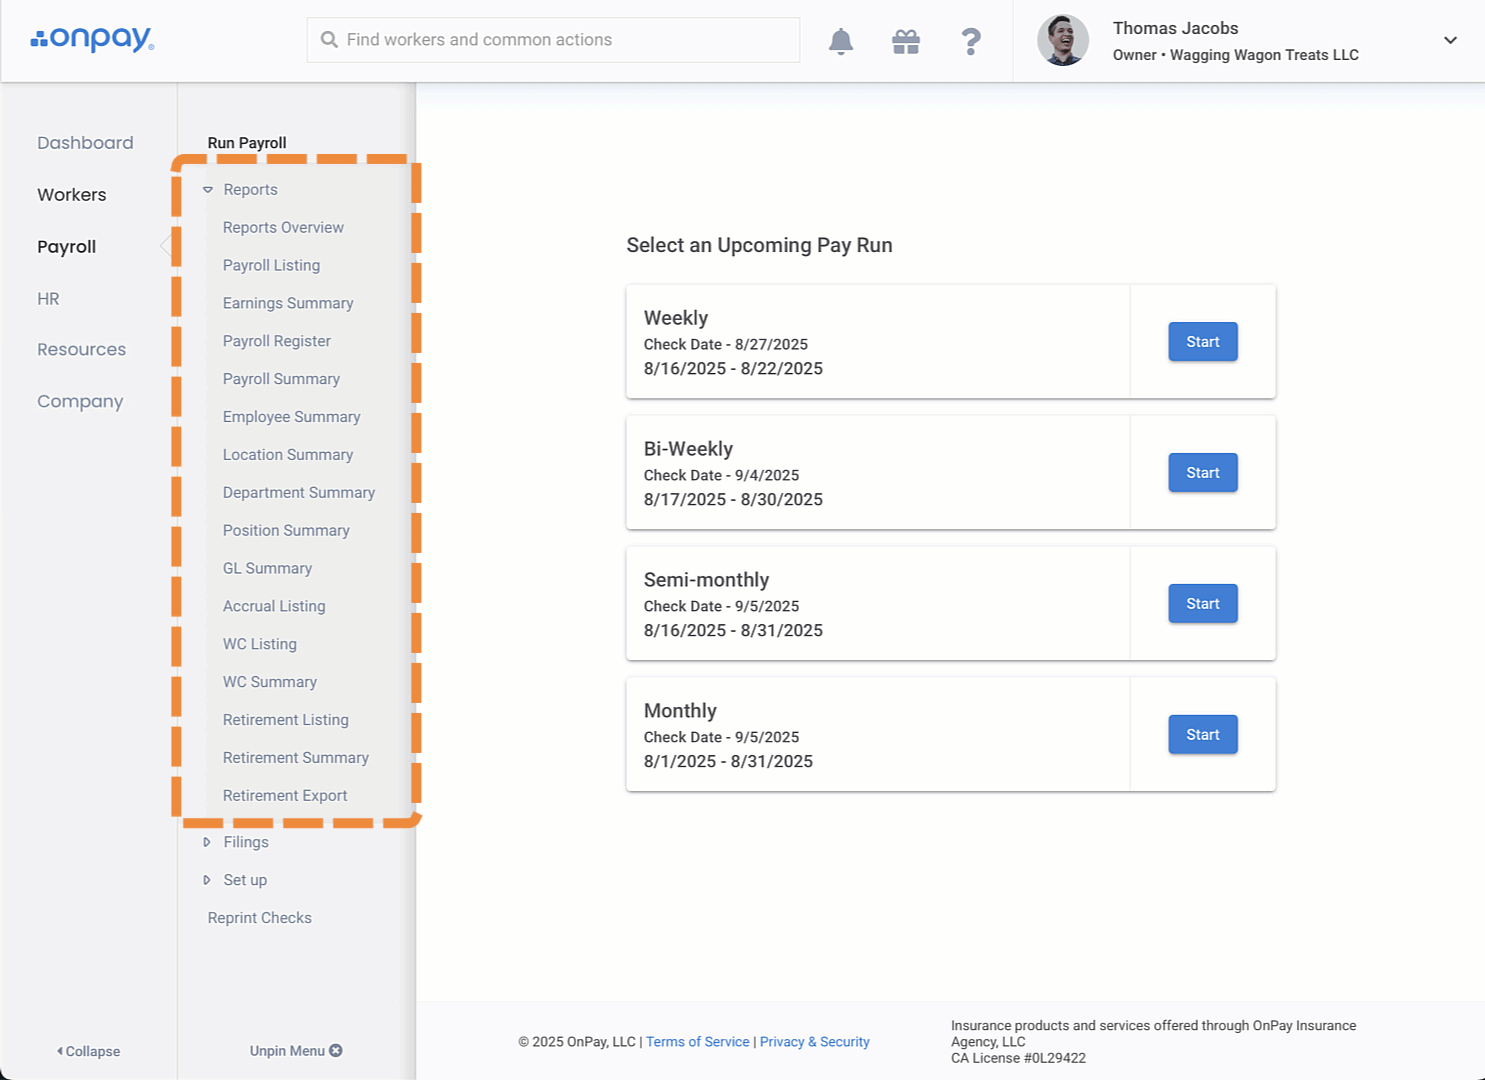Open the gift rewards icon
This screenshot has height=1080, width=1485.
(906, 41)
